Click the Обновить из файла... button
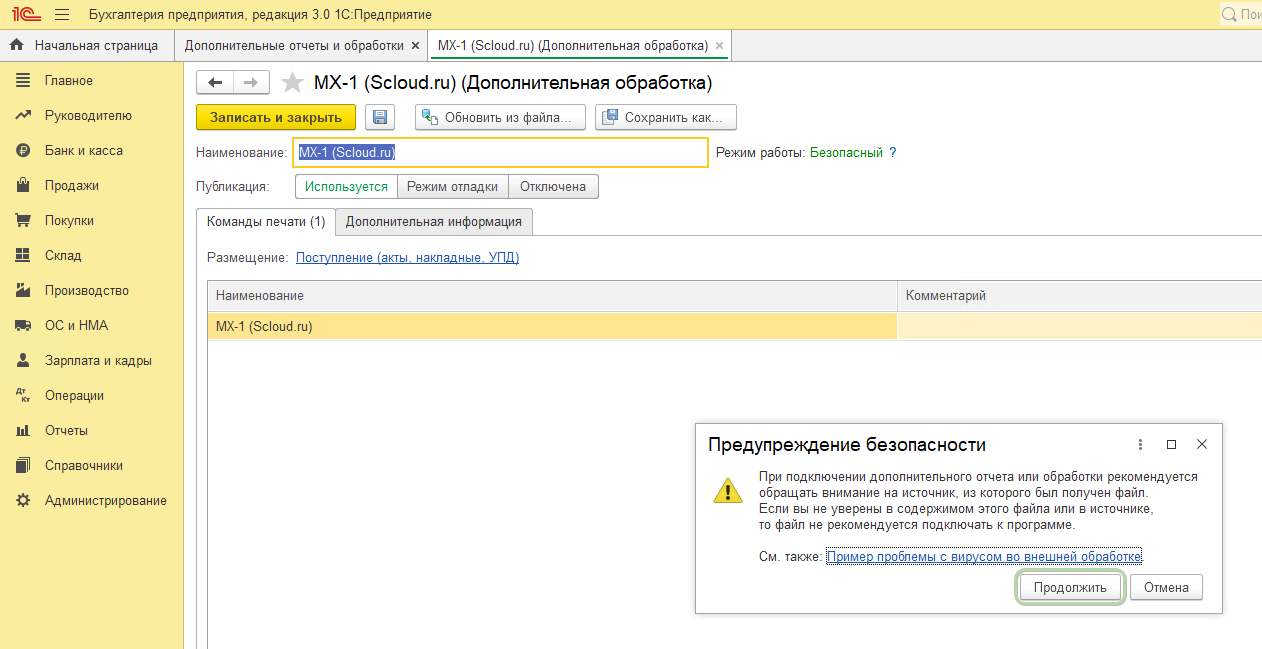 pos(500,117)
